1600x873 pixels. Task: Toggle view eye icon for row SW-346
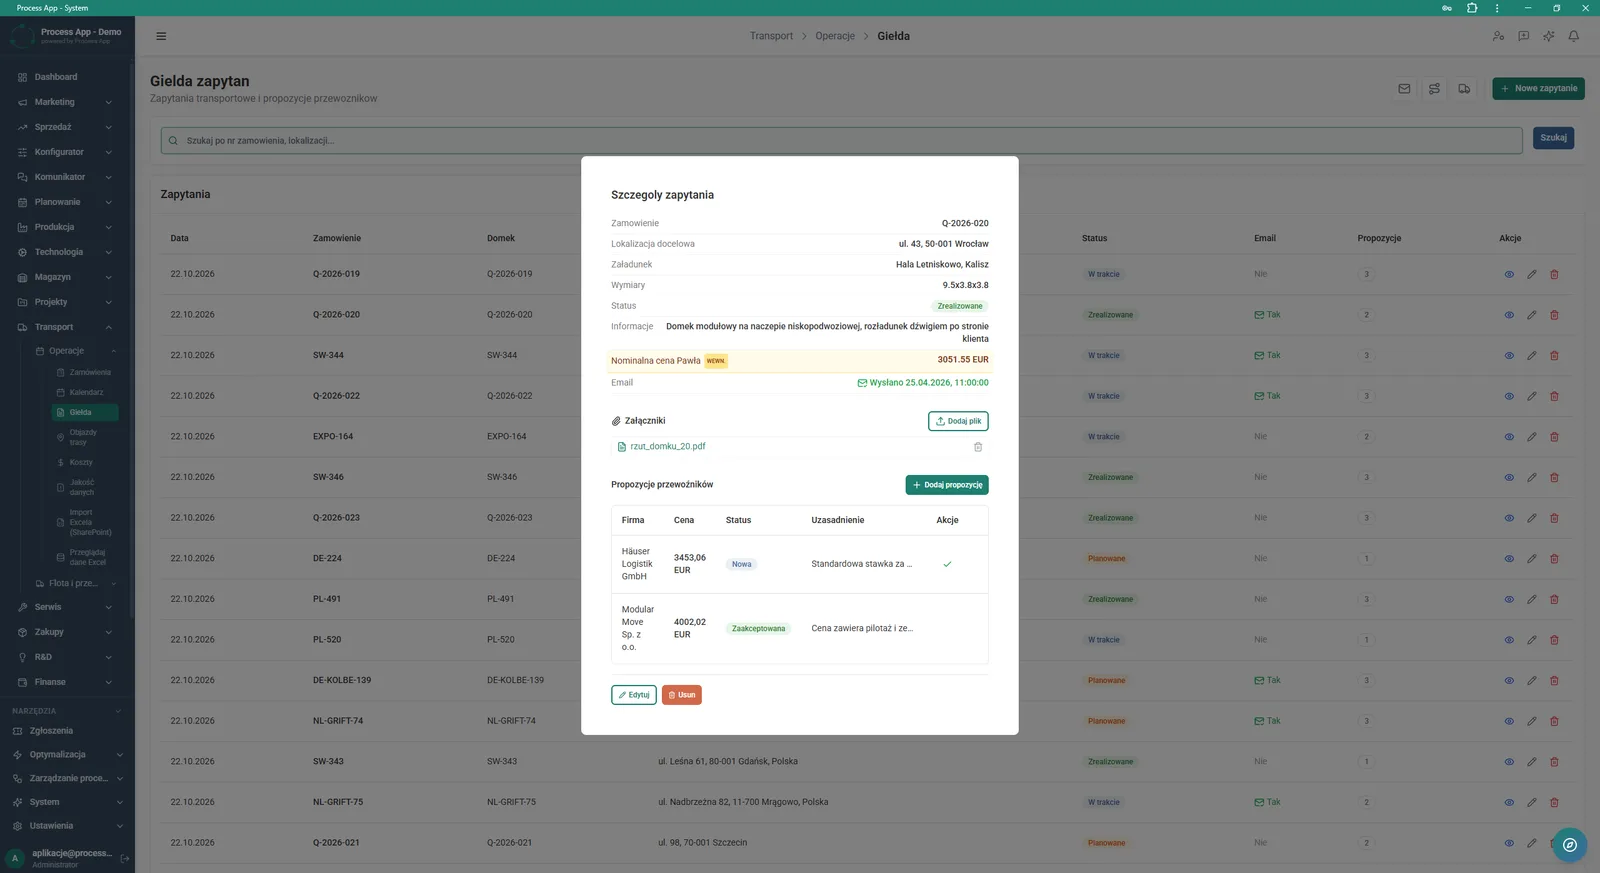(1509, 477)
